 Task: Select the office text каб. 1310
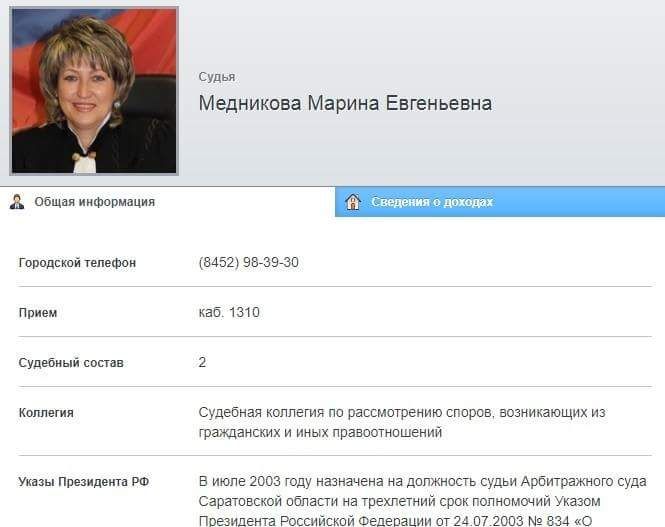click(x=229, y=312)
